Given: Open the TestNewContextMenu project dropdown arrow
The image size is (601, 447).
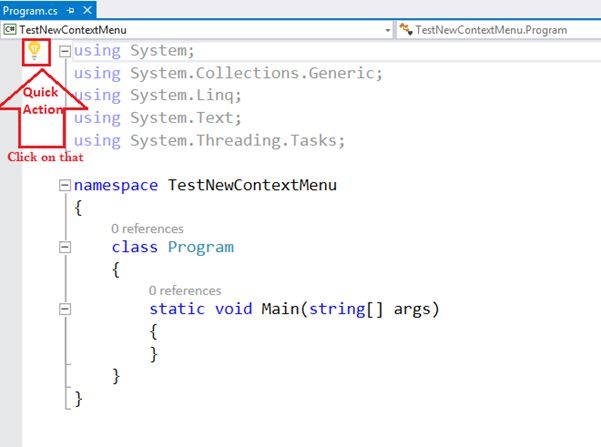Looking at the screenshot, I should pyautogui.click(x=388, y=30).
